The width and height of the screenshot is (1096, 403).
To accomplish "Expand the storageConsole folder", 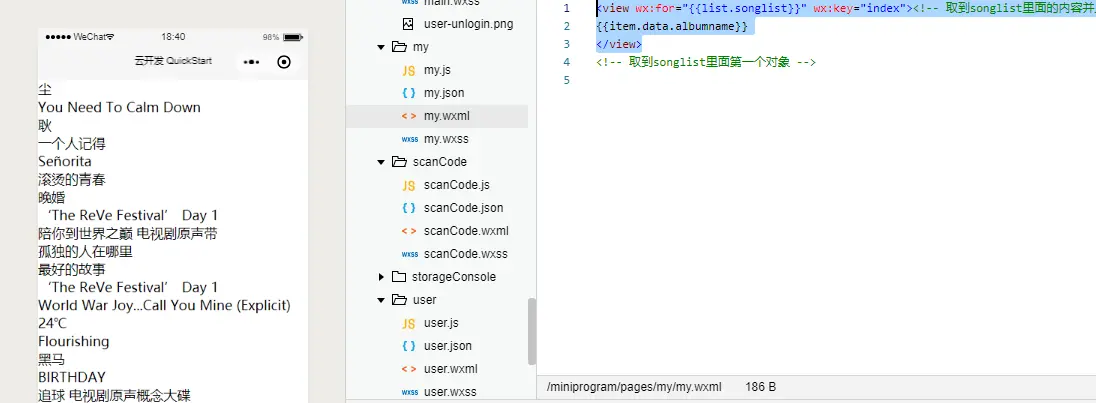I will click(381, 277).
